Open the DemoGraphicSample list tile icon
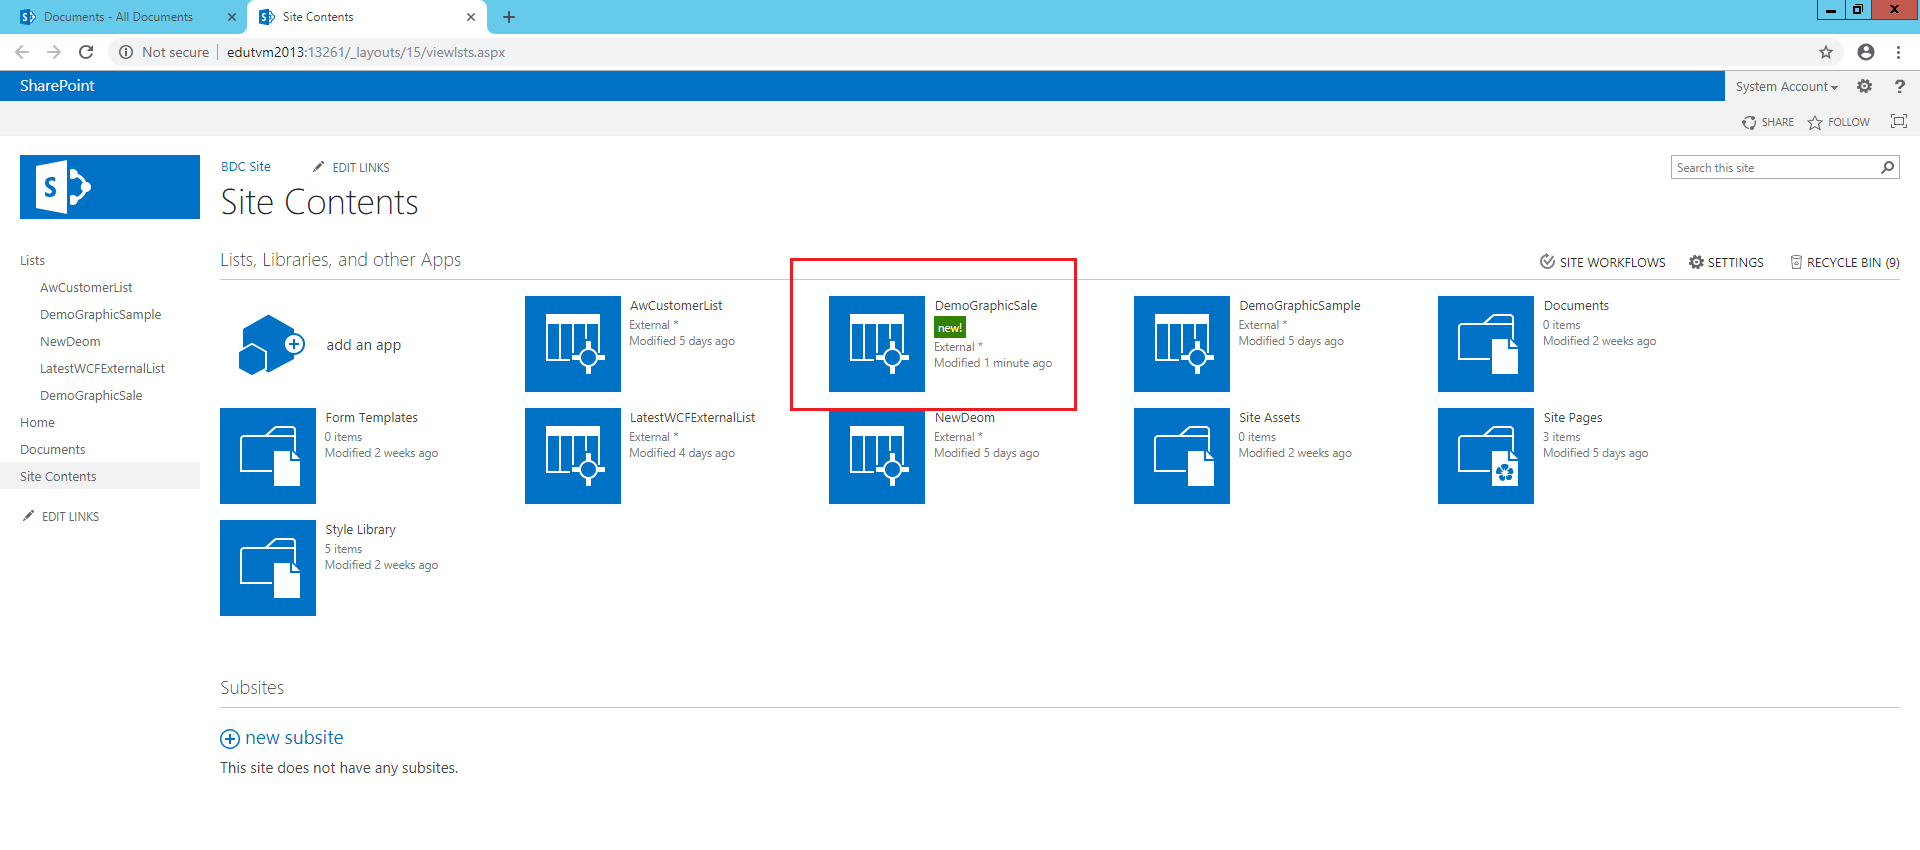1920x850 pixels. pyautogui.click(x=1182, y=344)
